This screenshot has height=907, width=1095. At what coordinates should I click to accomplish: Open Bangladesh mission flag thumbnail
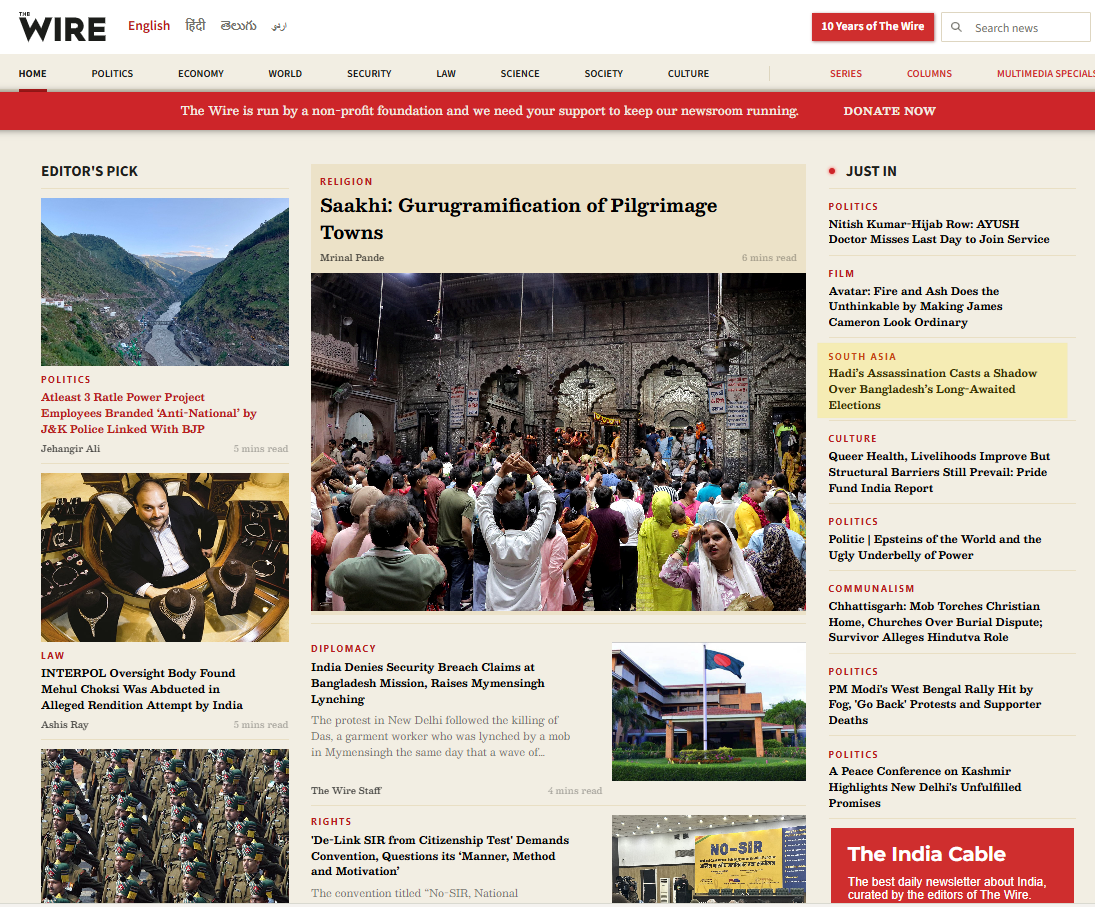708,711
